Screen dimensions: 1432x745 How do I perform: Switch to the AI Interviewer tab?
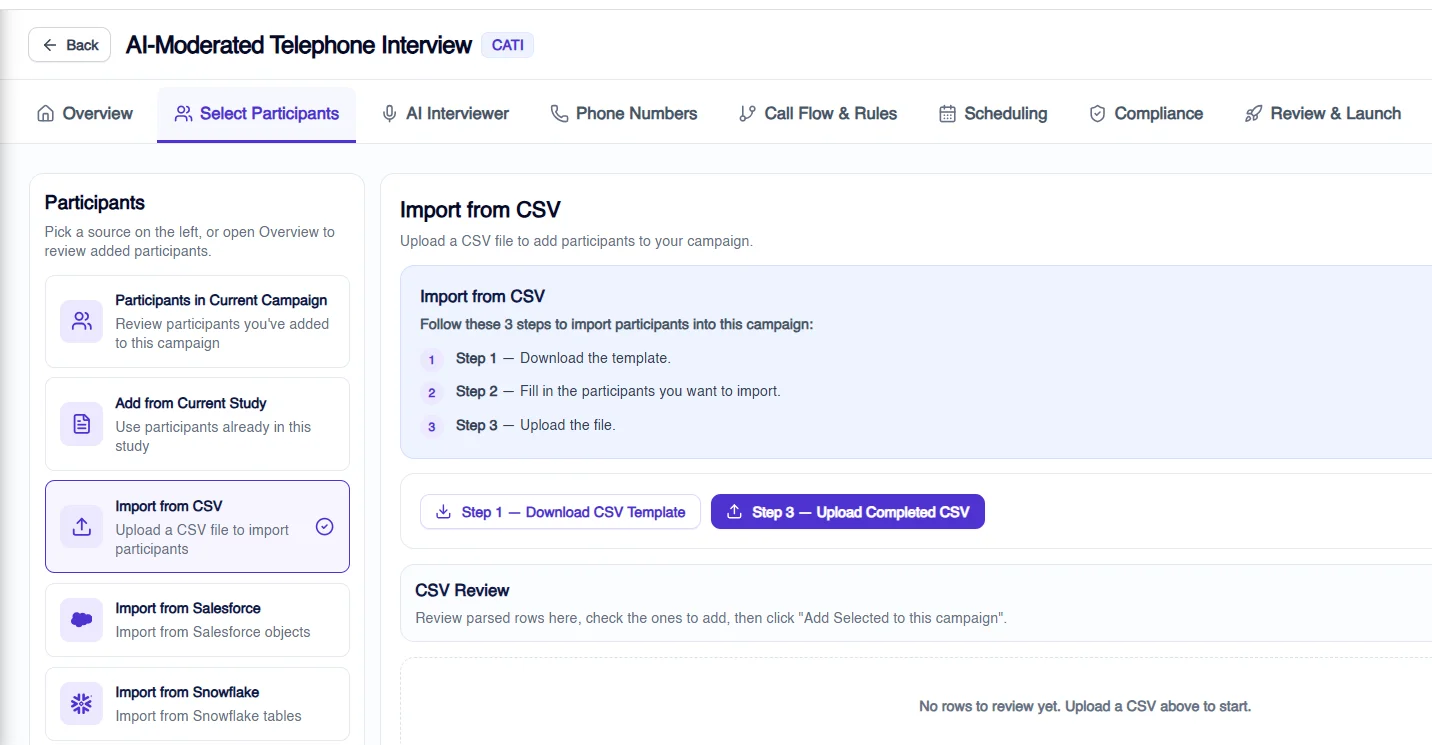click(x=446, y=113)
